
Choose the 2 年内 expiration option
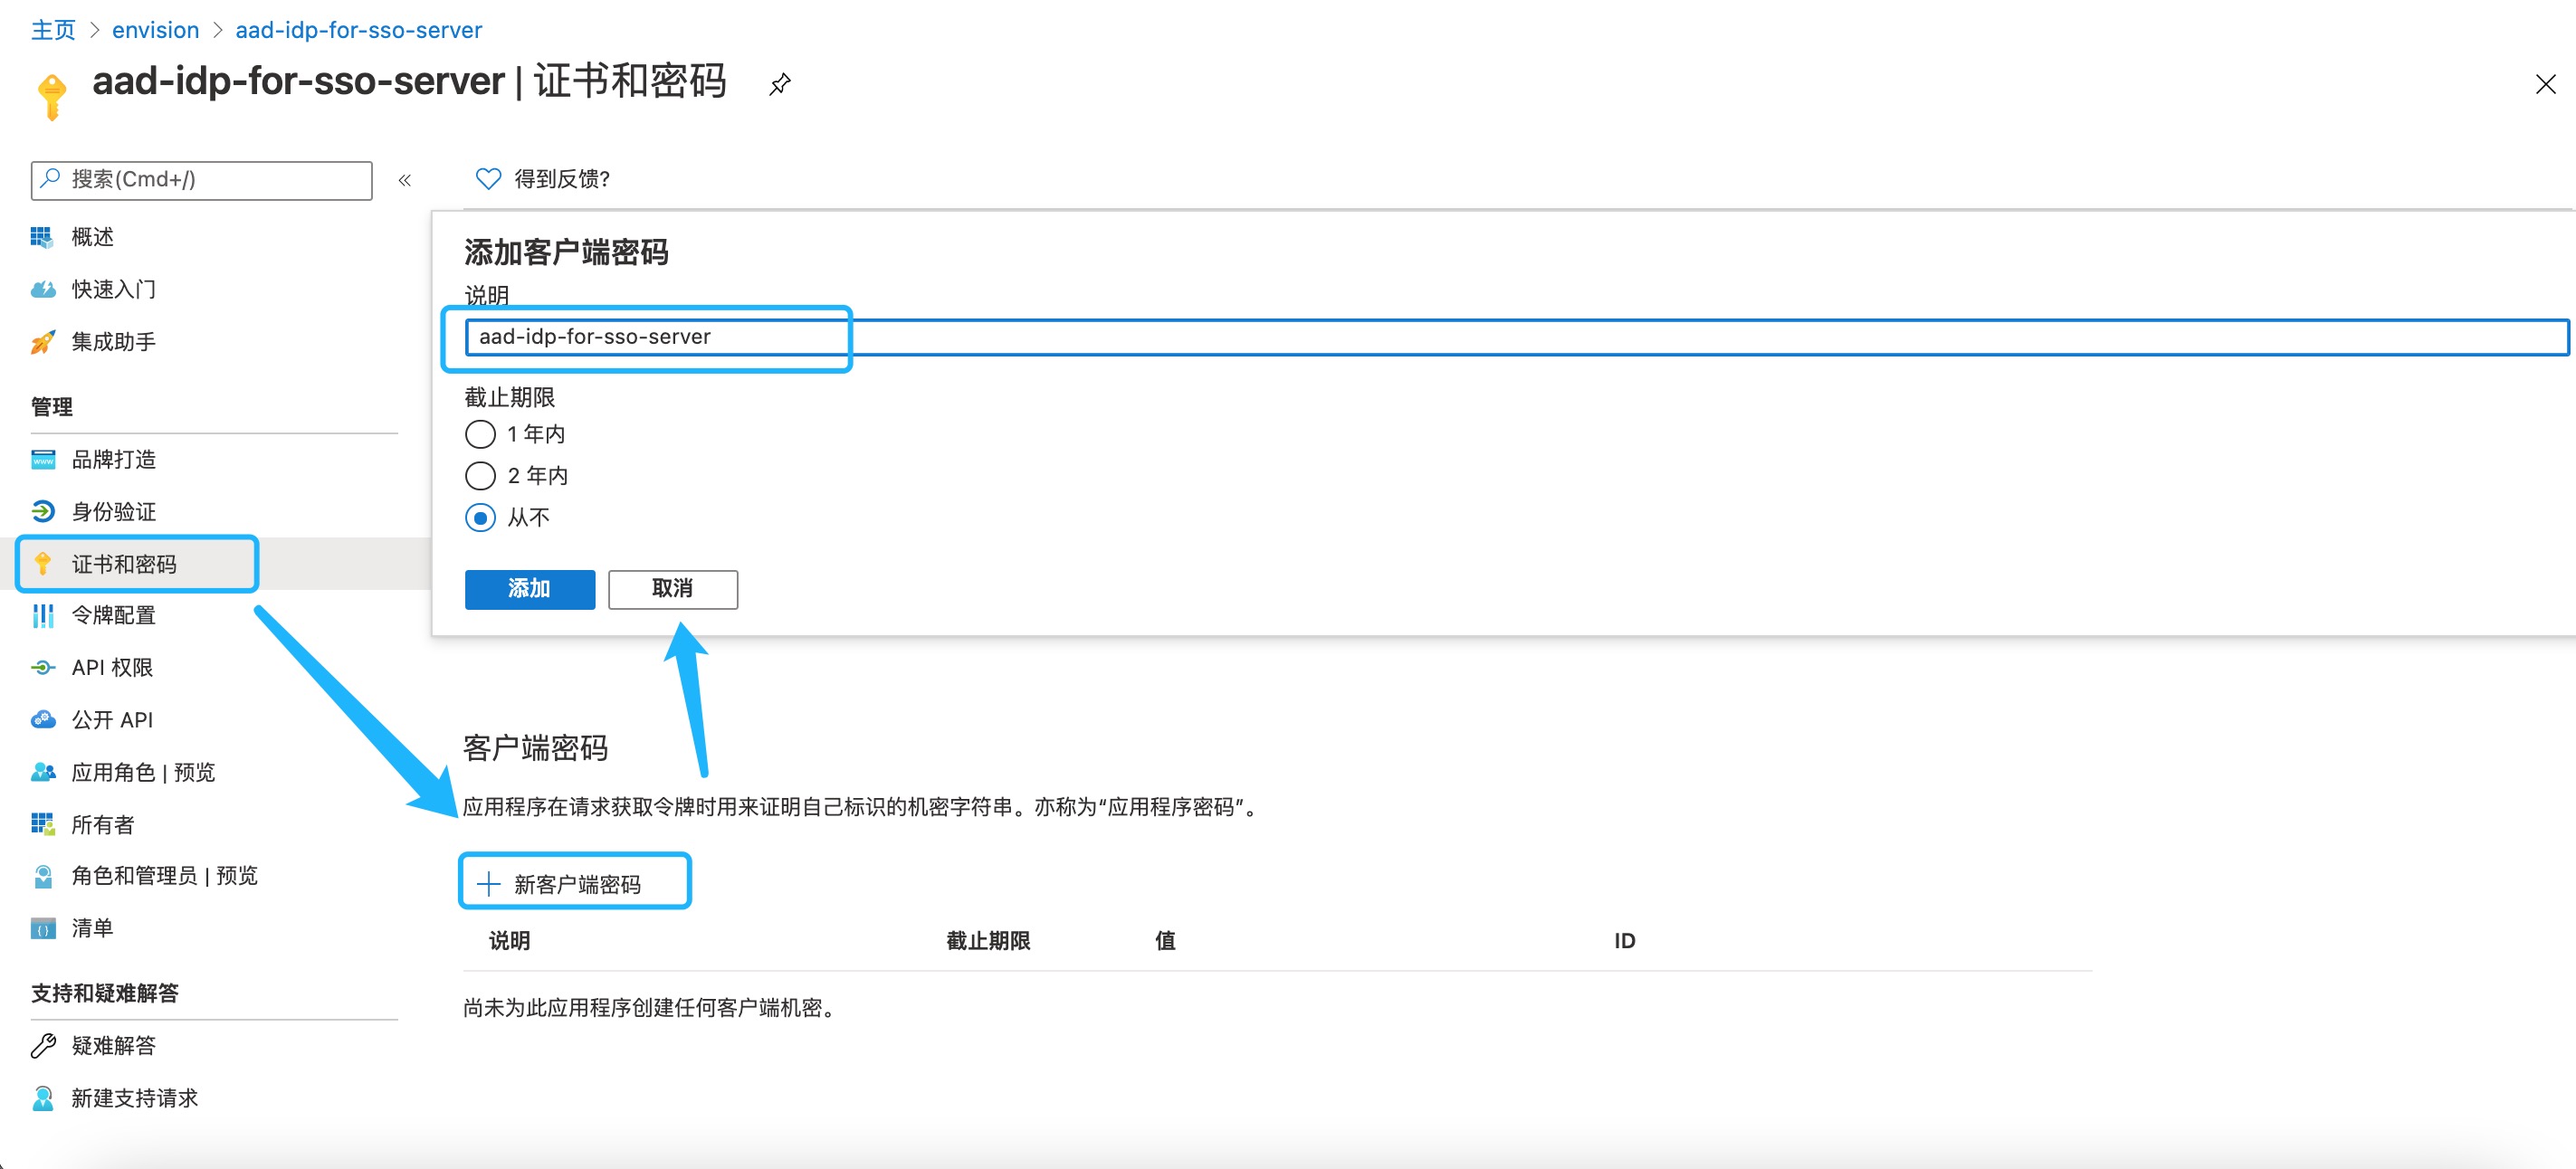481,476
